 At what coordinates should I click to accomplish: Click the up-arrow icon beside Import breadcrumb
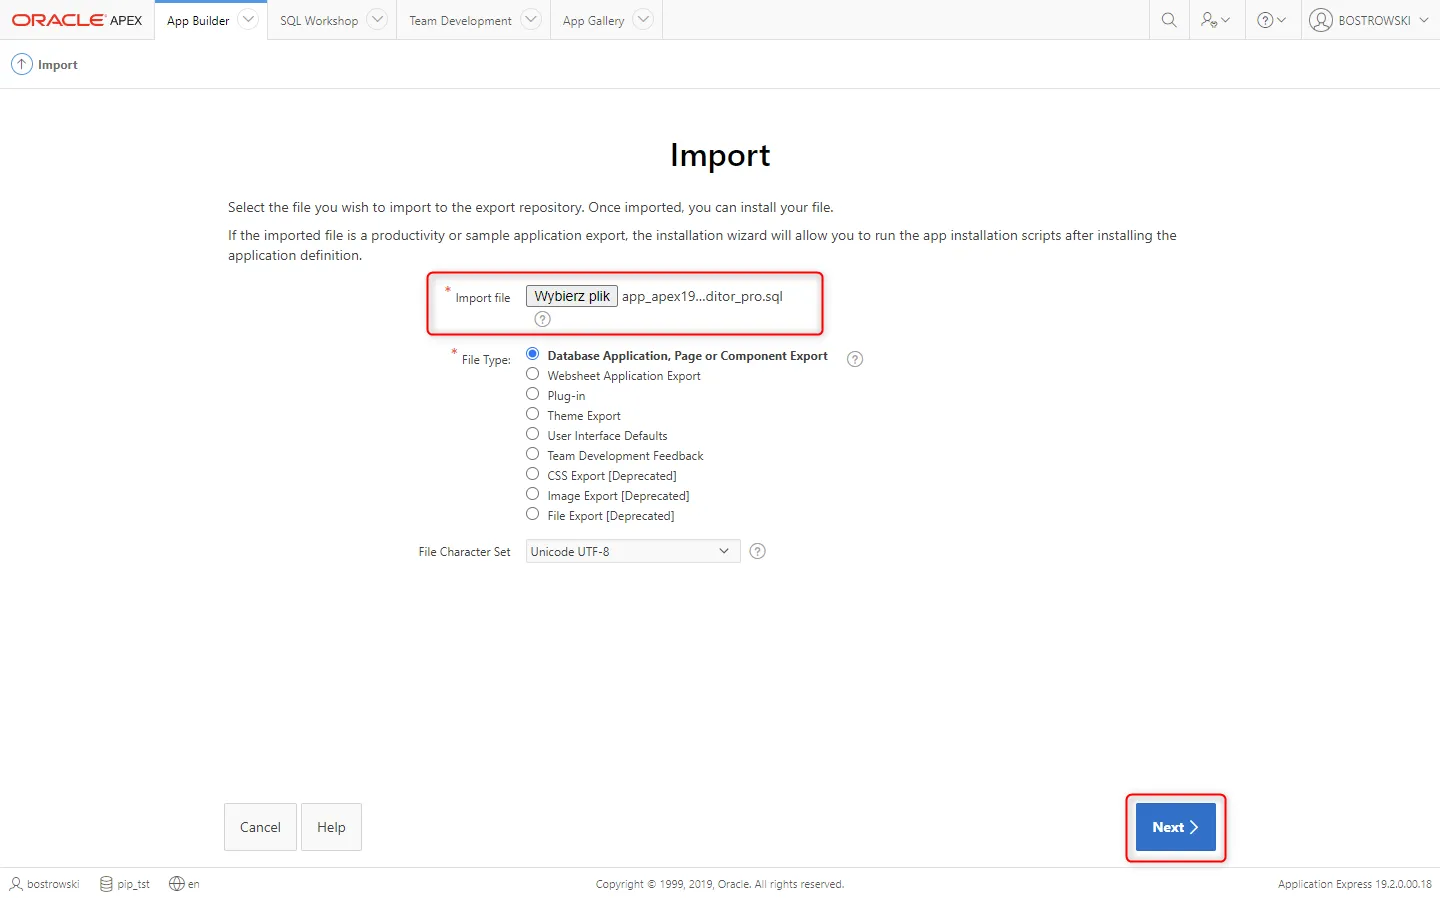pos(21,65)
